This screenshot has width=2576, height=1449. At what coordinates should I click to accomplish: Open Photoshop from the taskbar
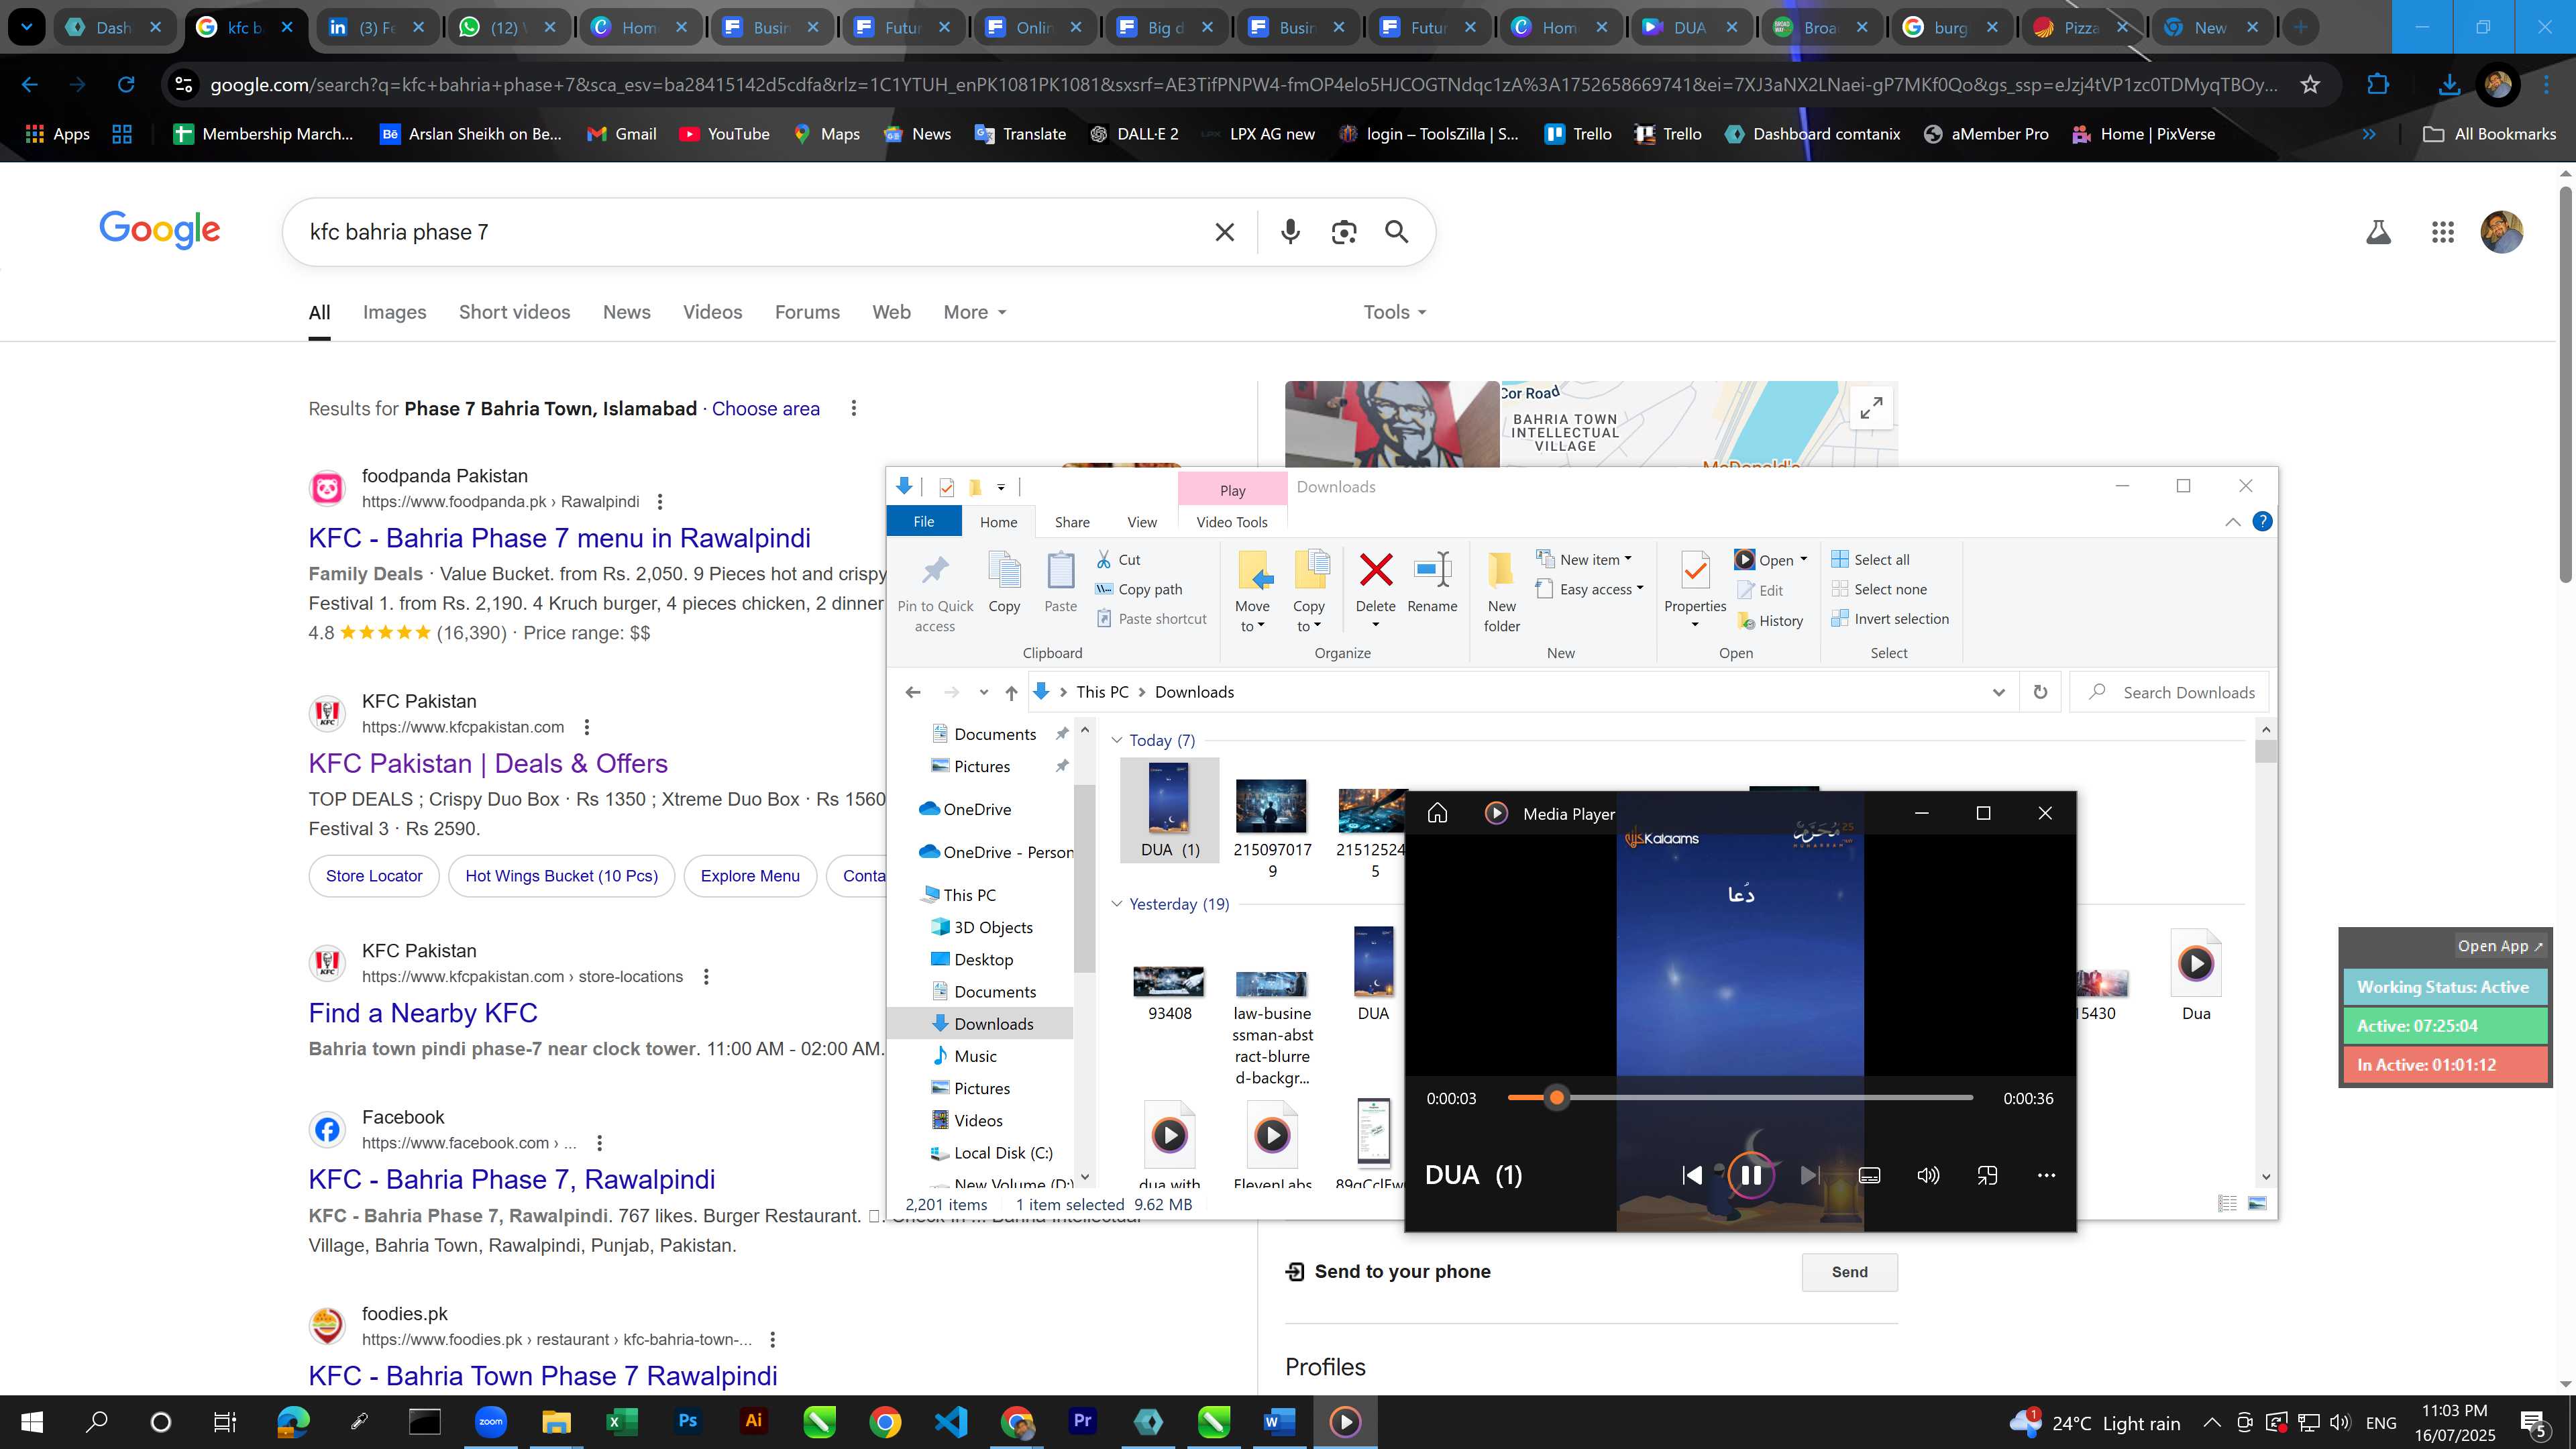pyautogui.click(x=687, y=1422)
